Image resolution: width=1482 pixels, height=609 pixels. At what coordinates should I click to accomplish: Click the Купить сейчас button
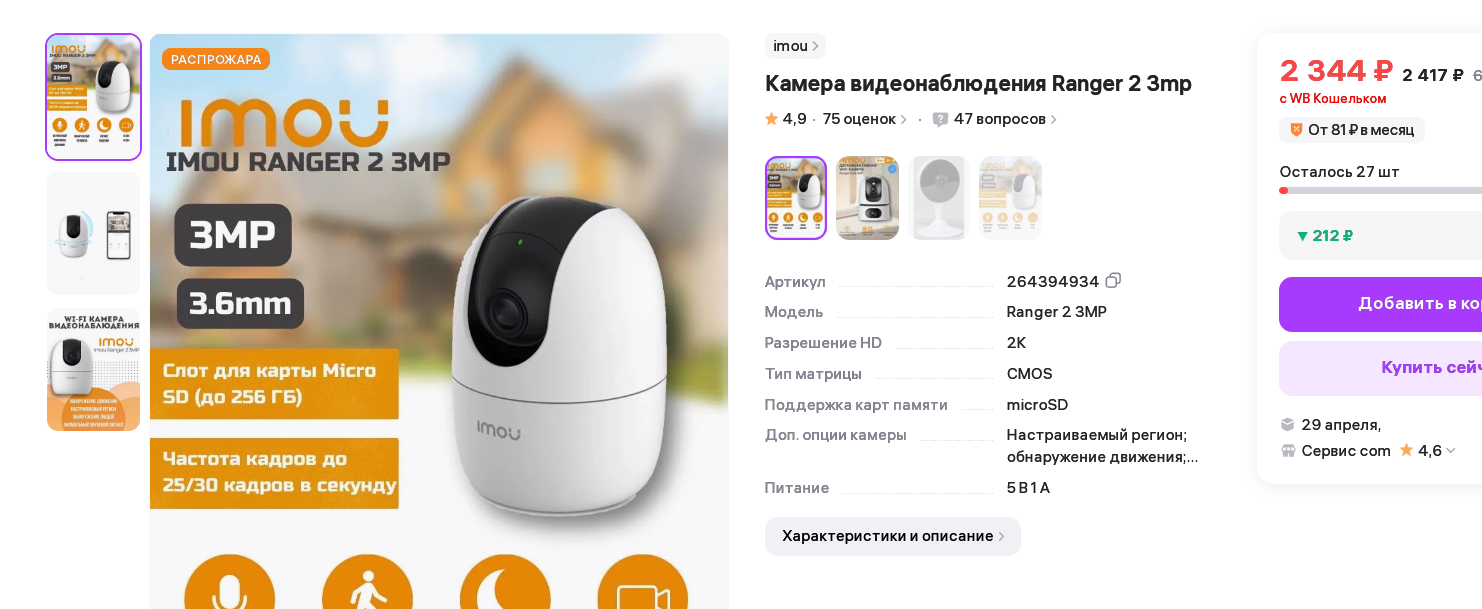point(1380,368)
